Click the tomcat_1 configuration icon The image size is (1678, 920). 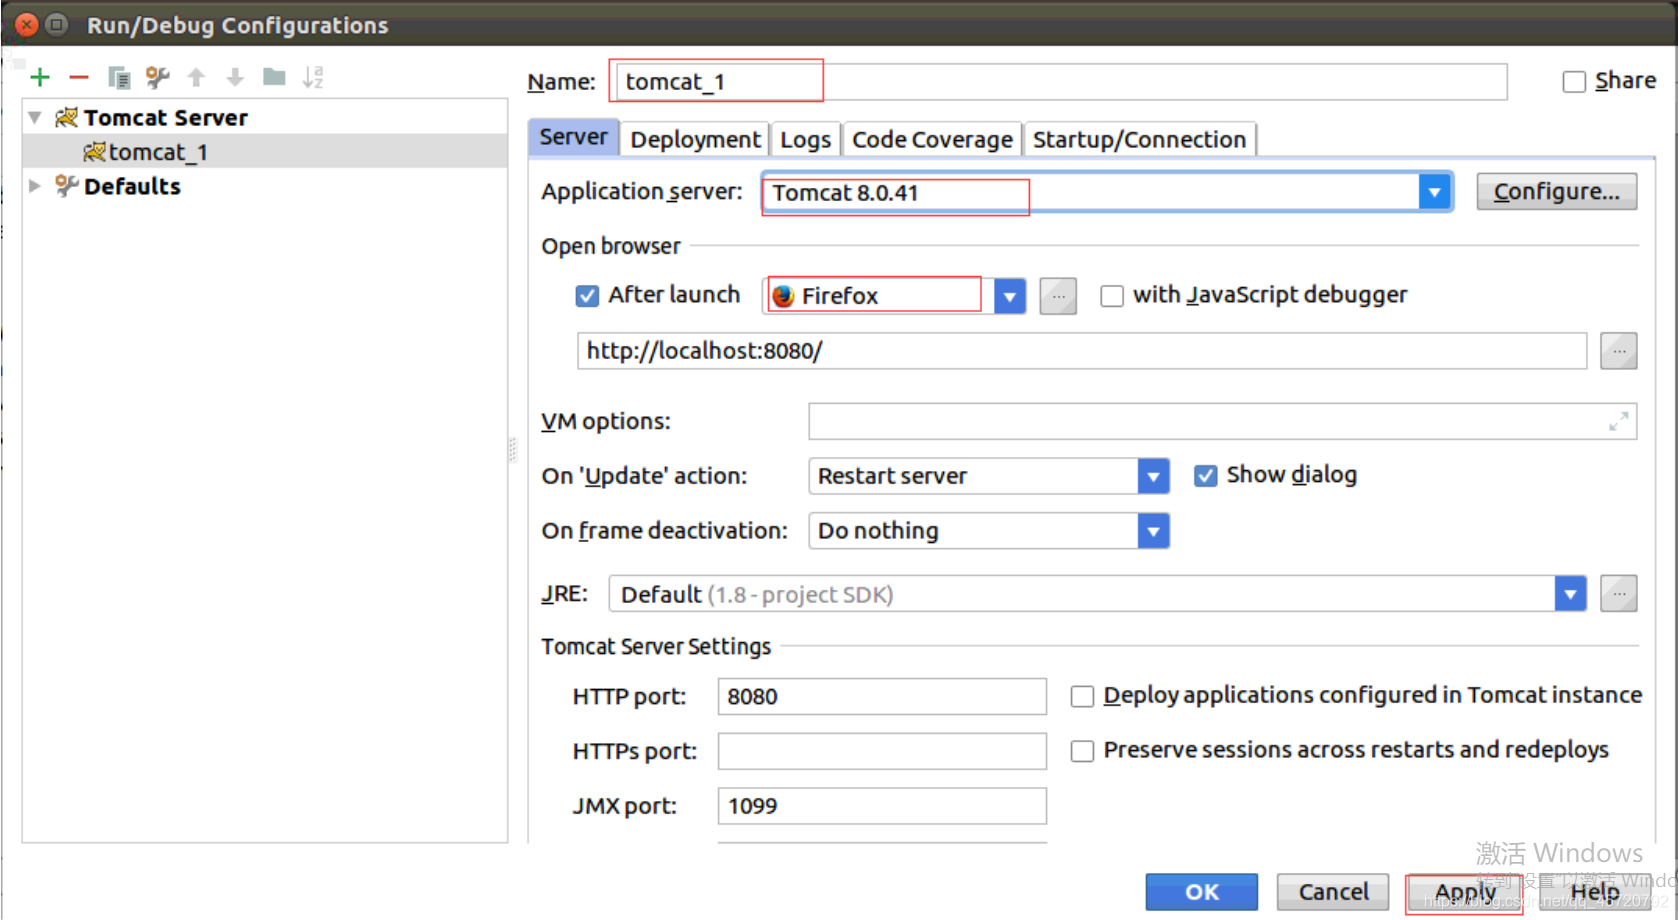(95, 152)
